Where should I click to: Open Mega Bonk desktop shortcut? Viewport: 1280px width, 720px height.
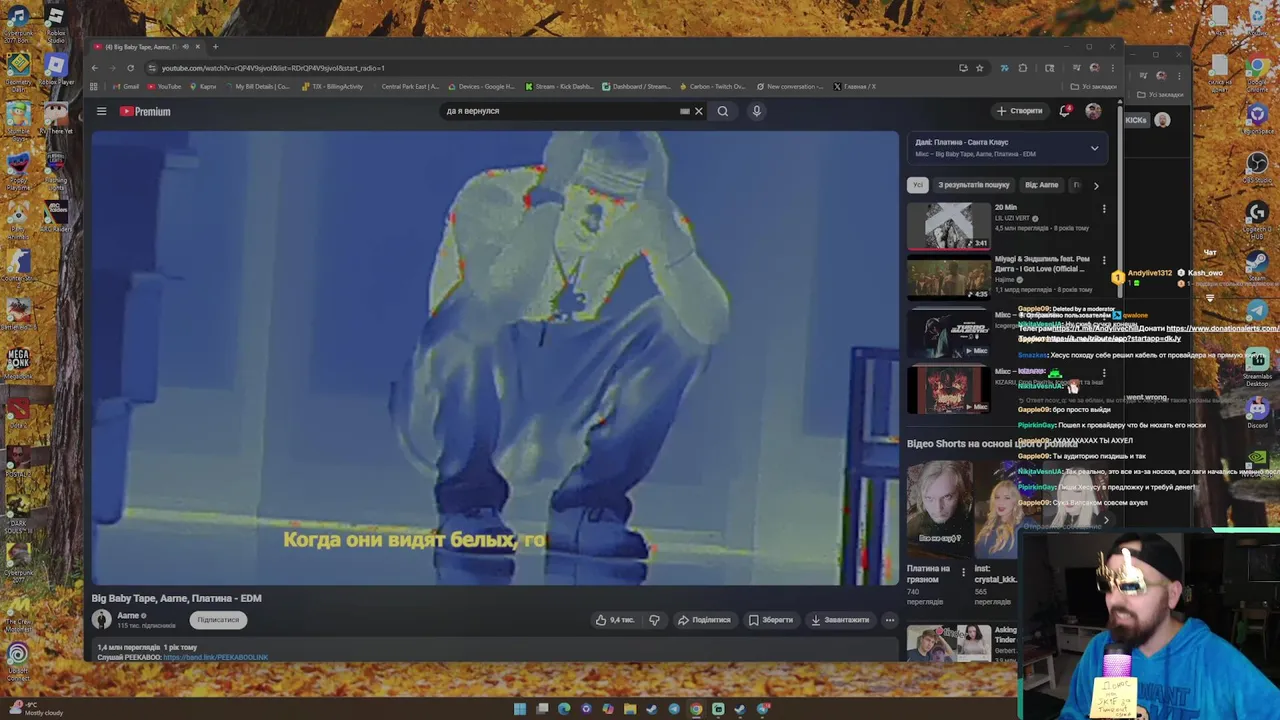click(x=18, y=362)
